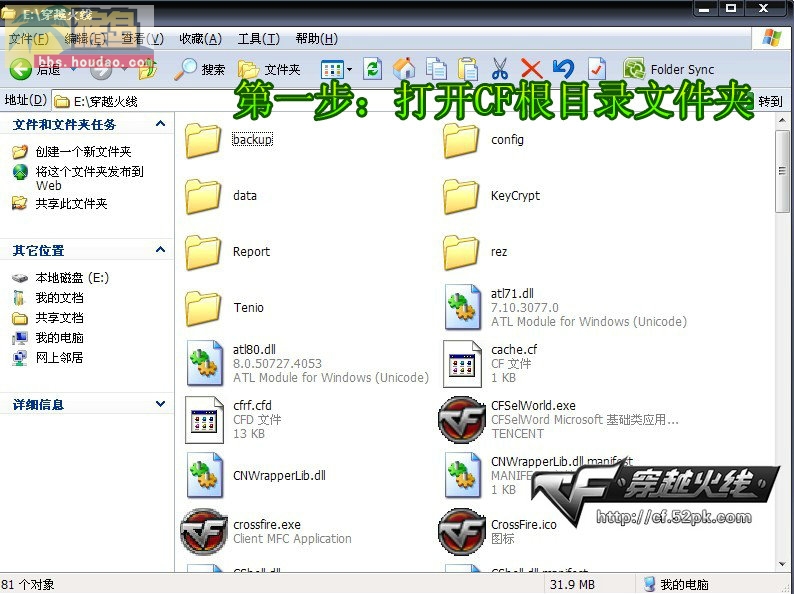
Task: Click the vertical scrollbar thumb
Action: pos(782,171)
